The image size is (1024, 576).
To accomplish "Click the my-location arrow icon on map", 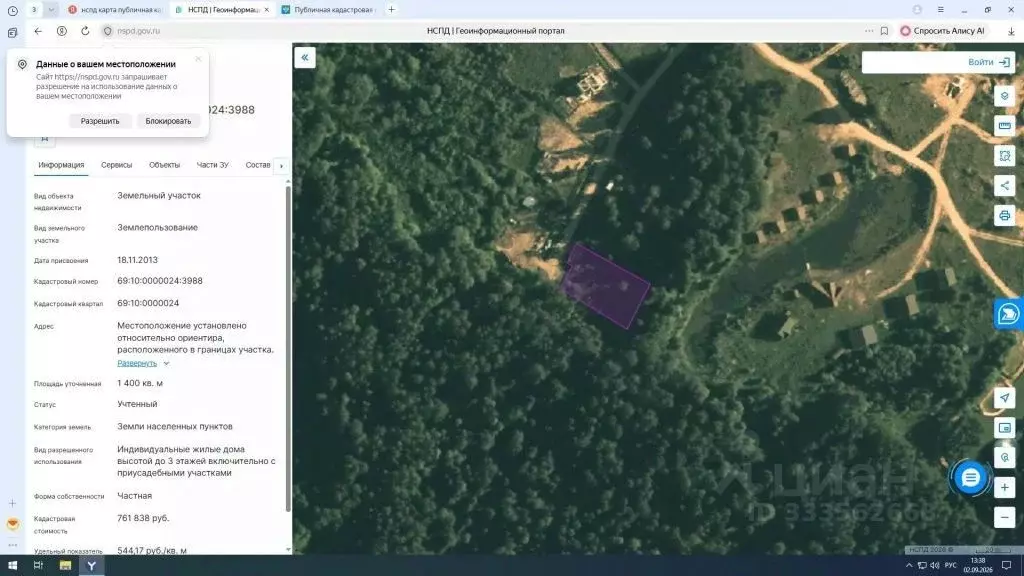I will (1004, 398).
